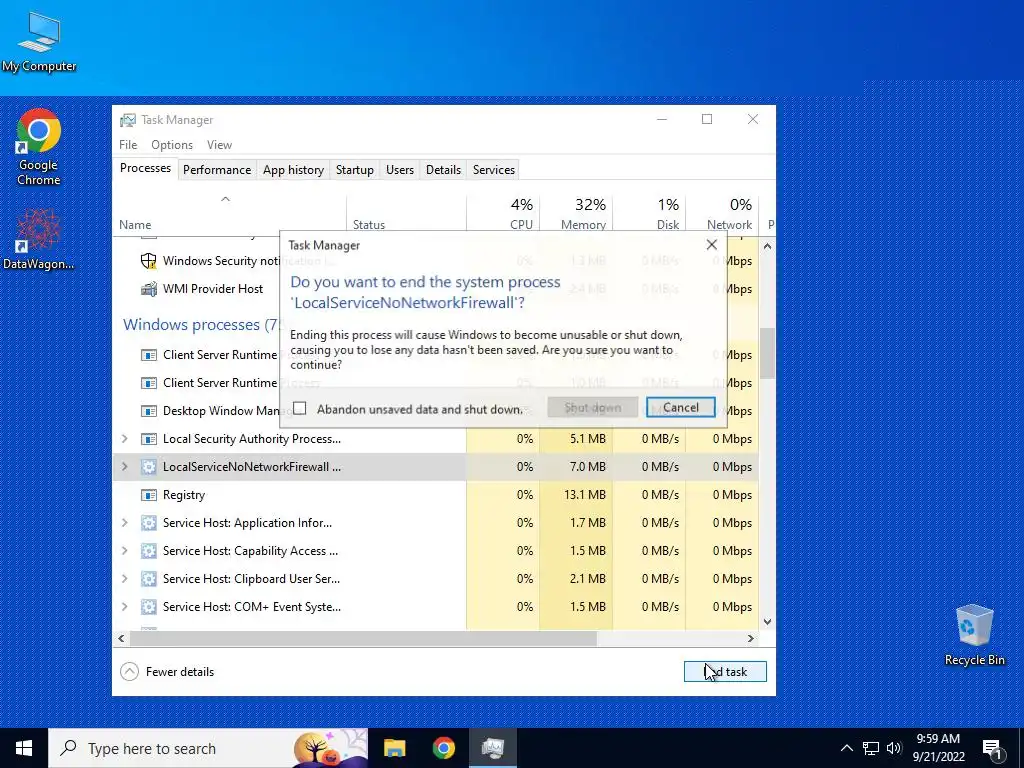The image size is (1024, 768).
Task: Expand the Local Security Authority Process row
Action: pyautogui.click(x=125, y=439)
